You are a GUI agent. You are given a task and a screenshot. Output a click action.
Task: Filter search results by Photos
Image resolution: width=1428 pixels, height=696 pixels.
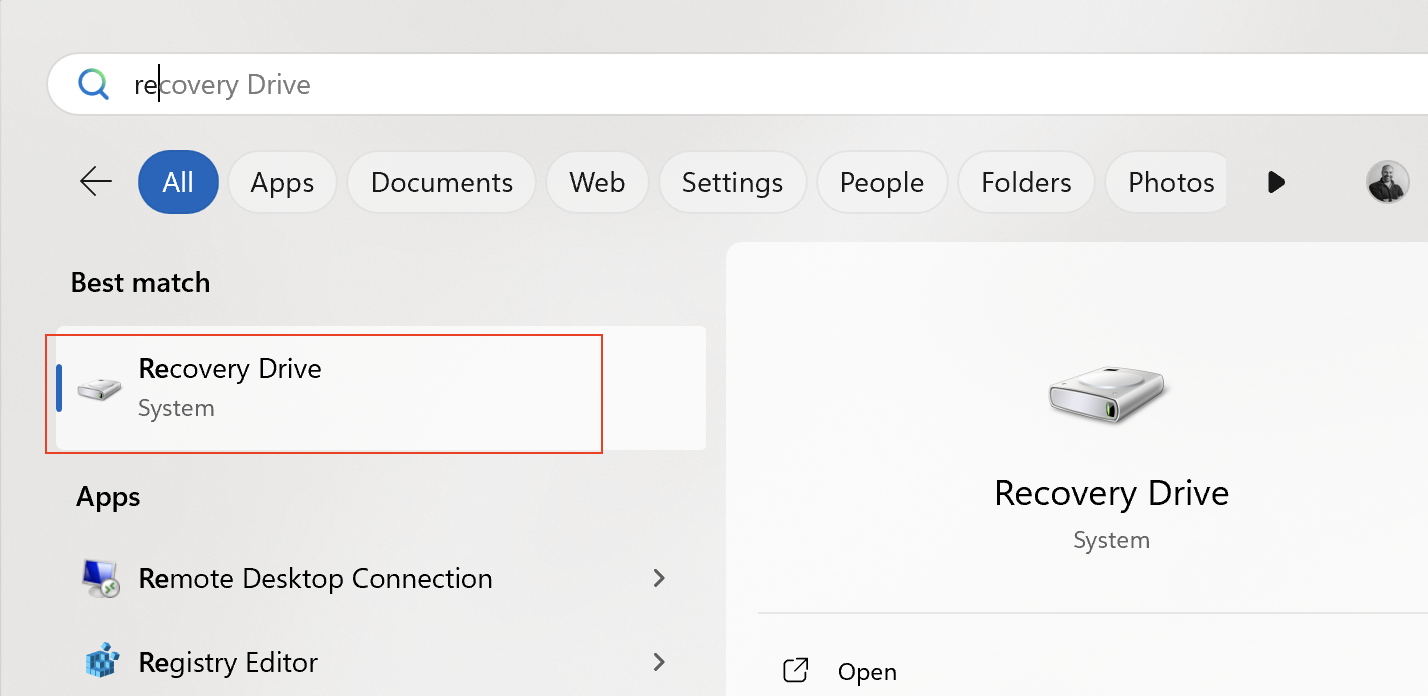coord(1170,182)
